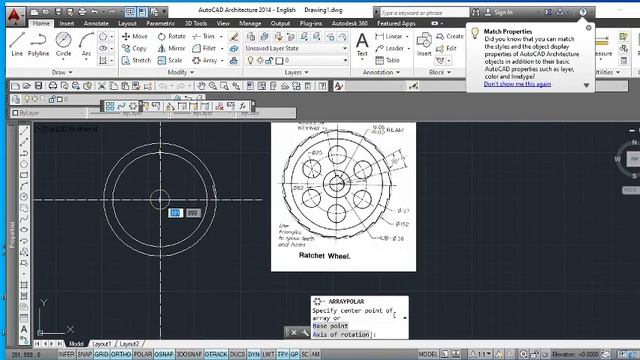Select the Polyline tool
This screenshot has height=360, width=640.
point(38,44)
